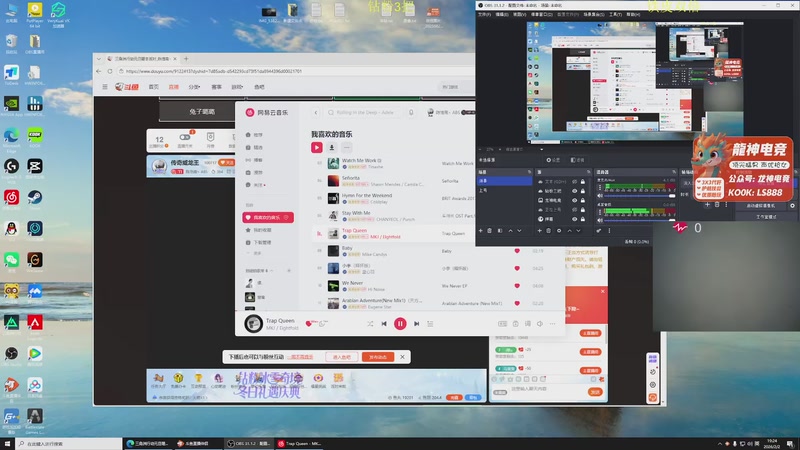Screen dimensions: 800x450
Task: Toggle the heart on the We Never row
Action: point(517,286)
